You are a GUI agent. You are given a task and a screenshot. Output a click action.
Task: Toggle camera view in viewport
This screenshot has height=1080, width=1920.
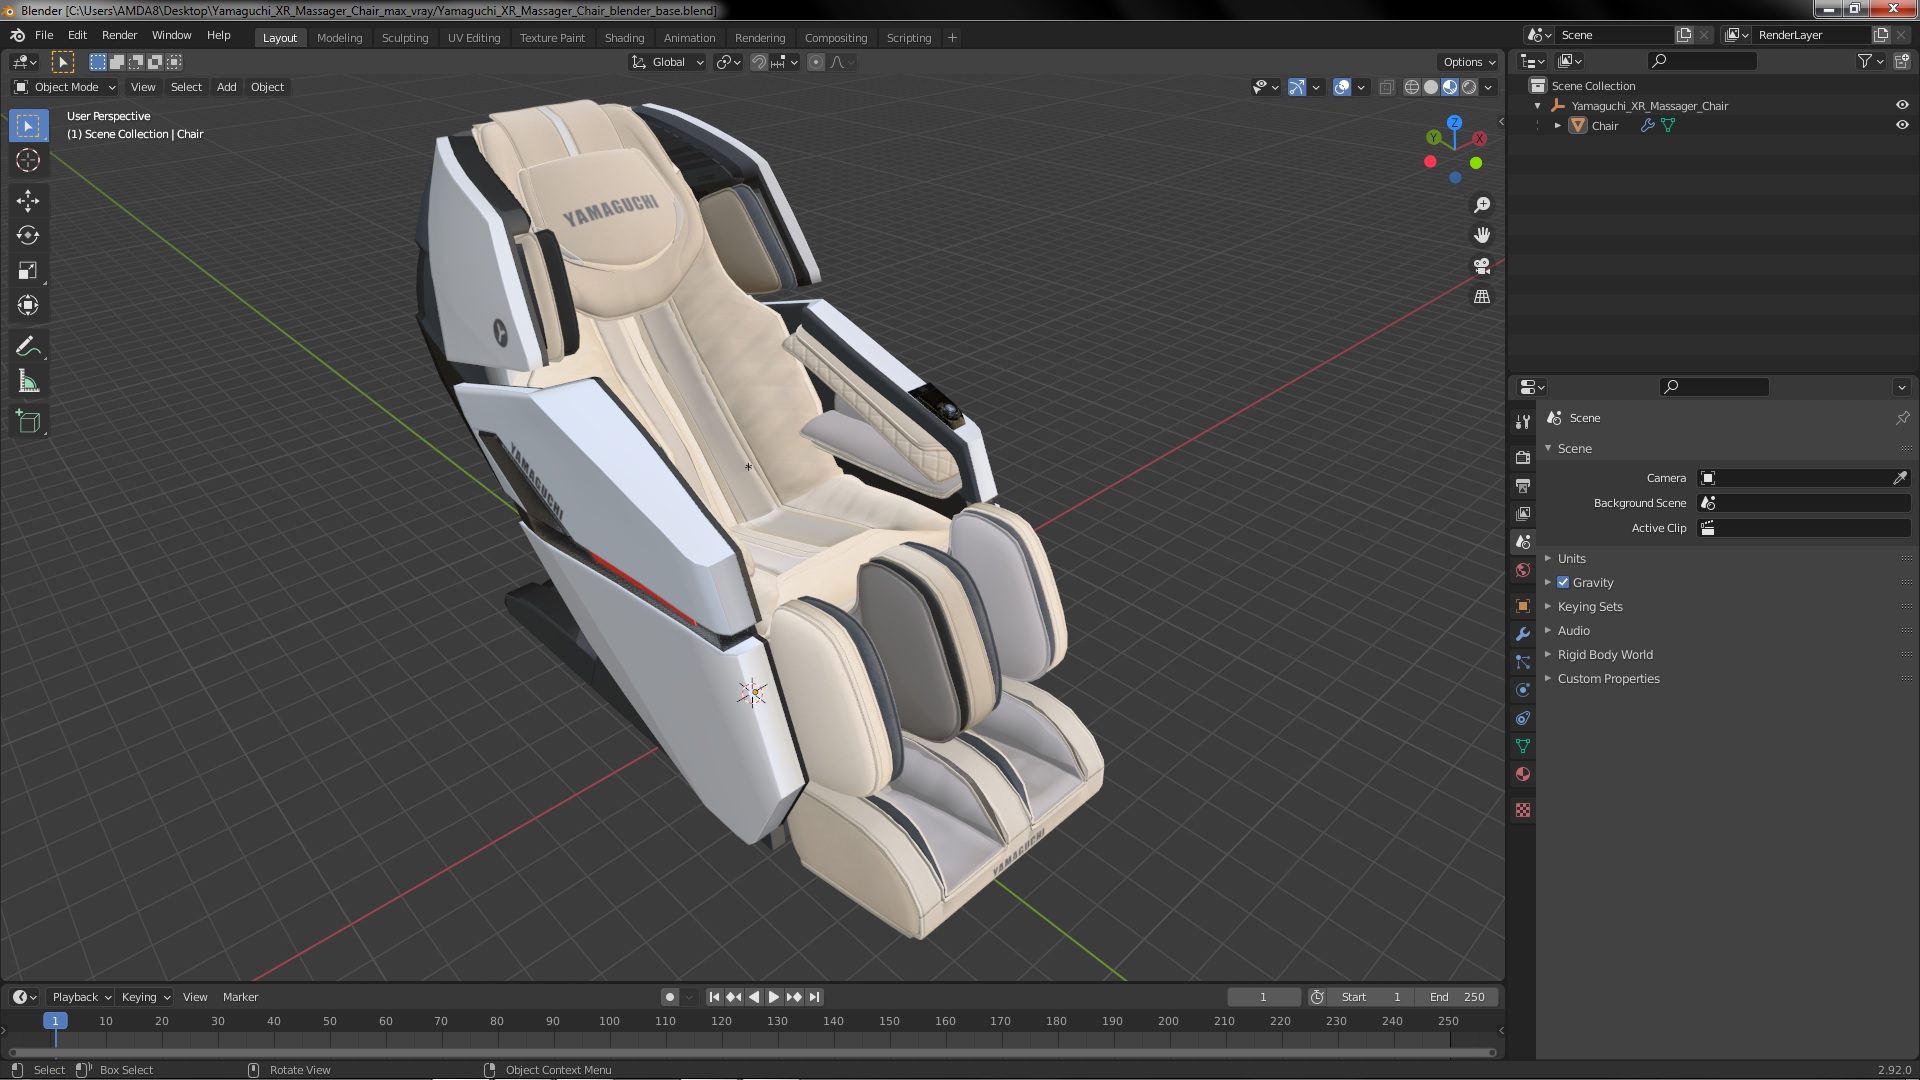[x=1482, y=266]
